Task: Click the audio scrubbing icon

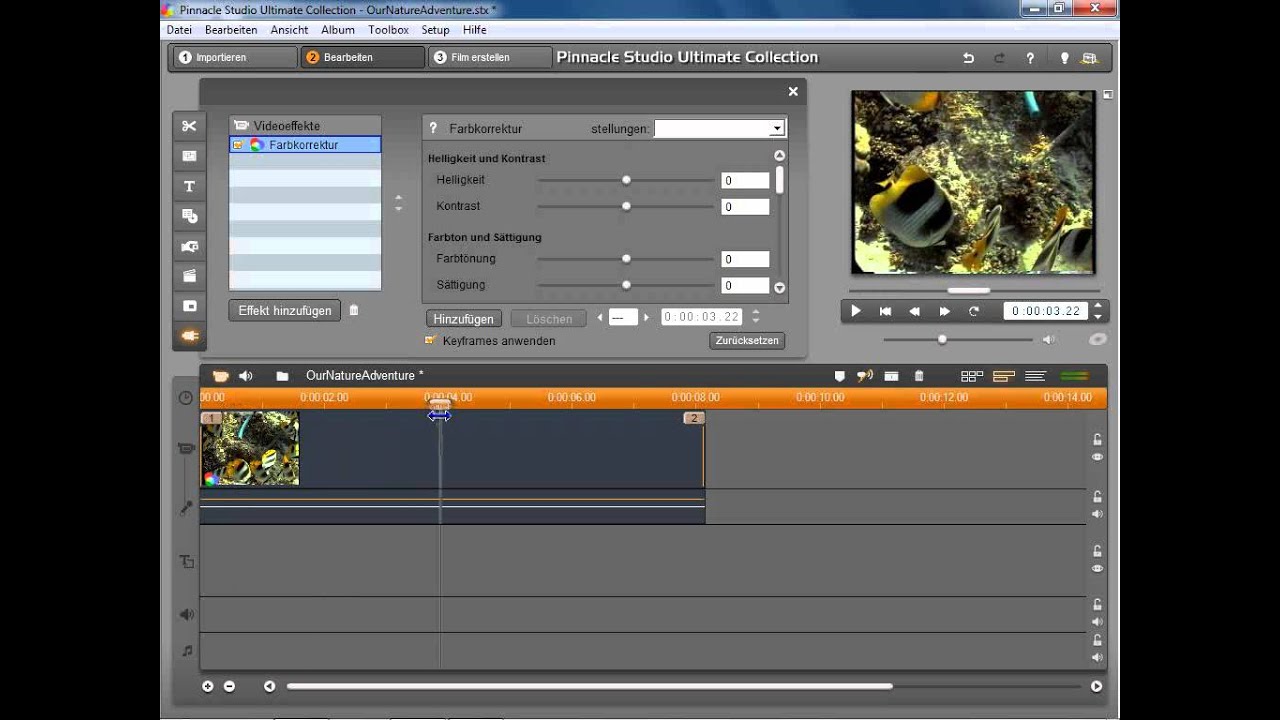Action: pos(865,376)
